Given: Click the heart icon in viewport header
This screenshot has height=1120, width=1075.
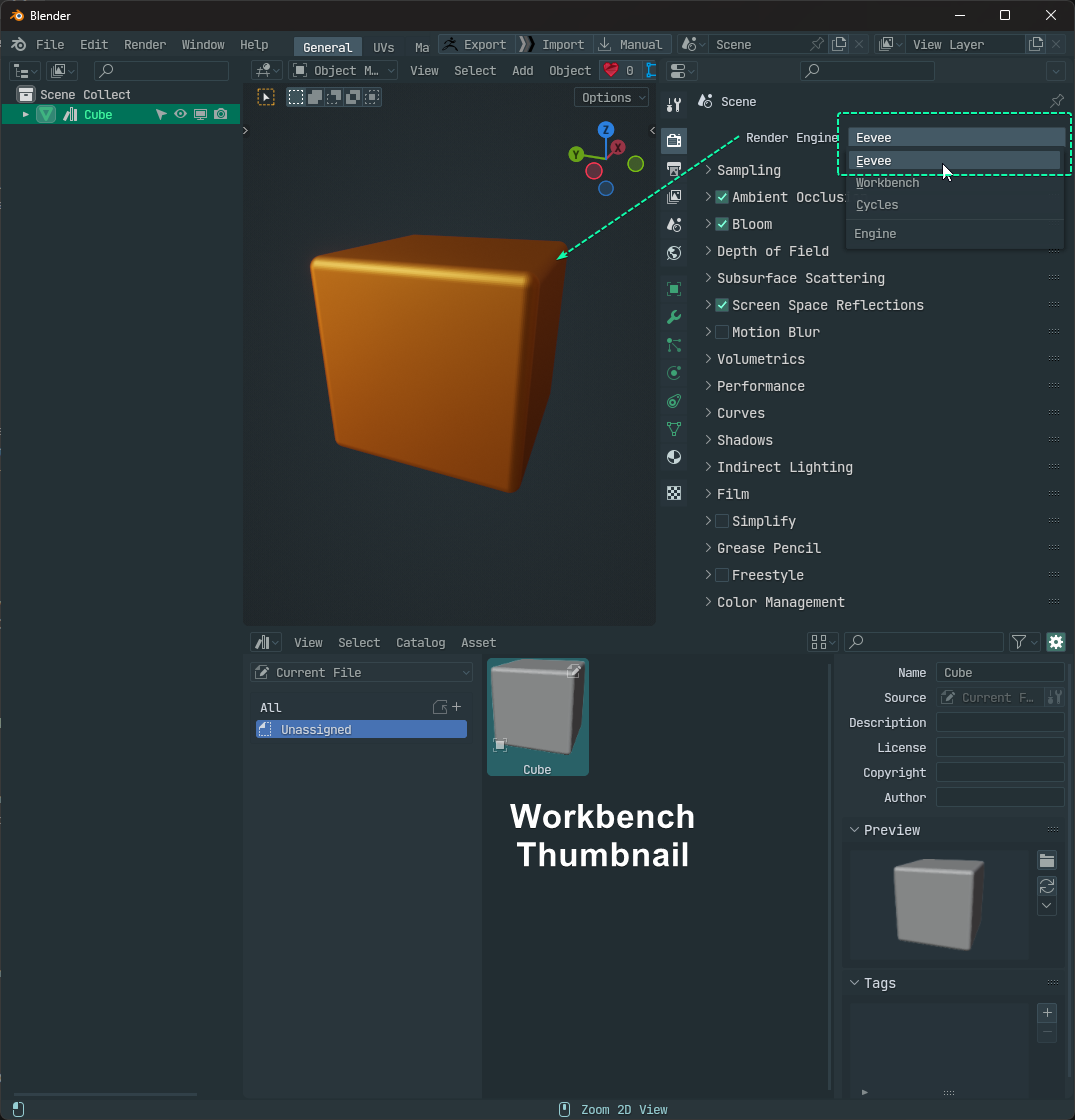Looking at the screenshot, I should pos(611,70).
